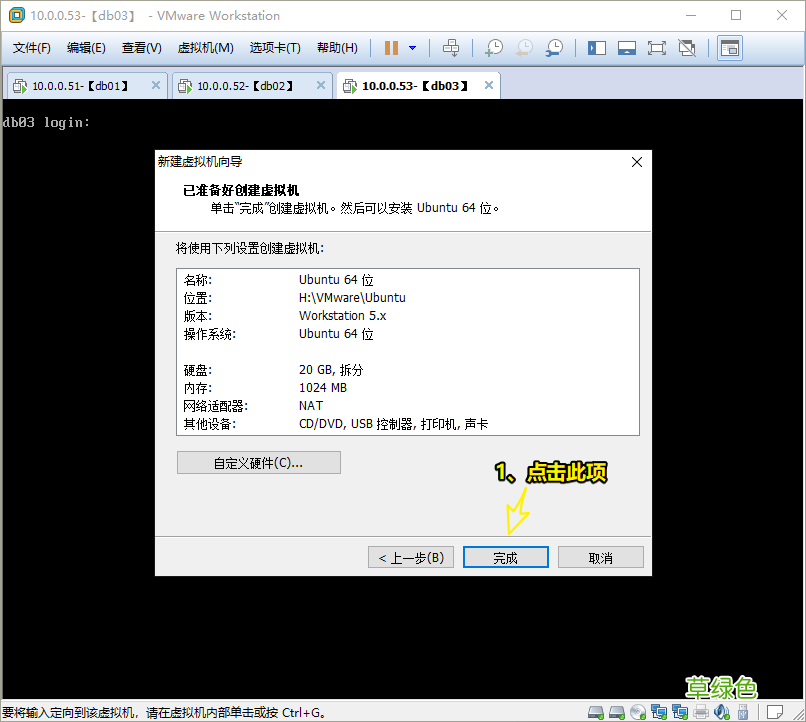Click the first network adapter status icon
The height and width of the screenshot is (722, 806).
[659, 712]
